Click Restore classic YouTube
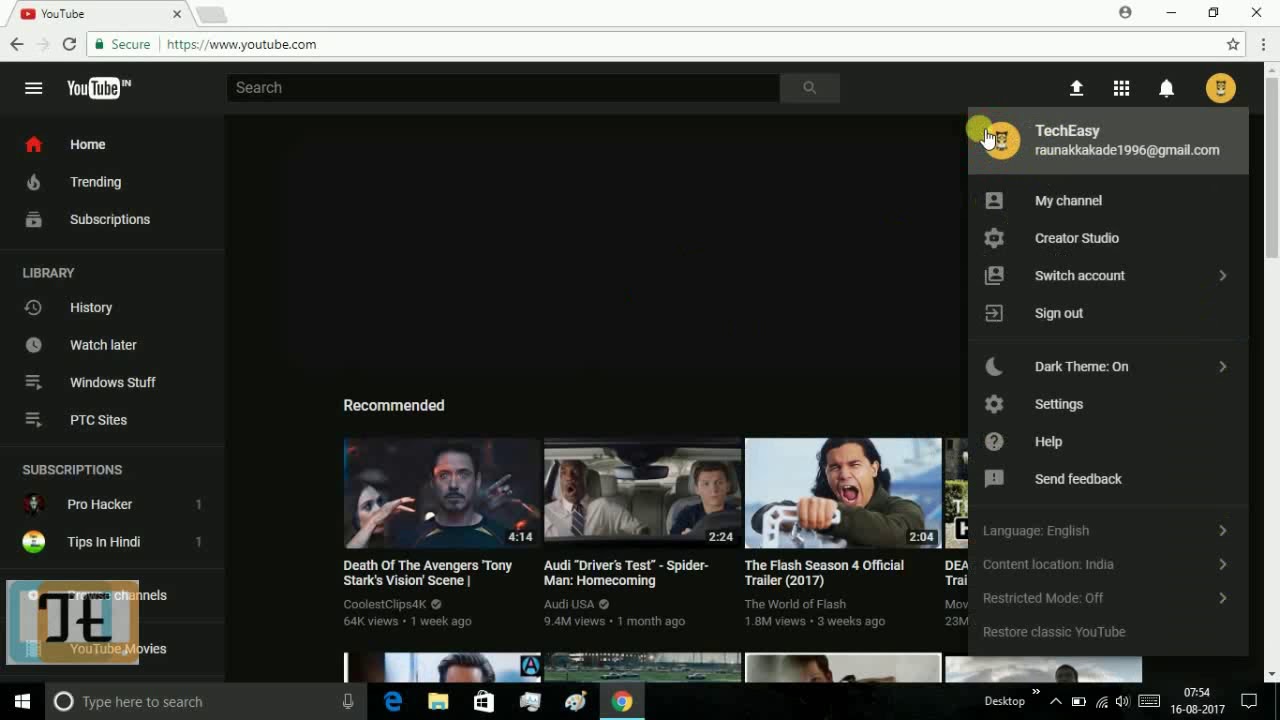The image size is (1280, 720). coord(1054,632)
